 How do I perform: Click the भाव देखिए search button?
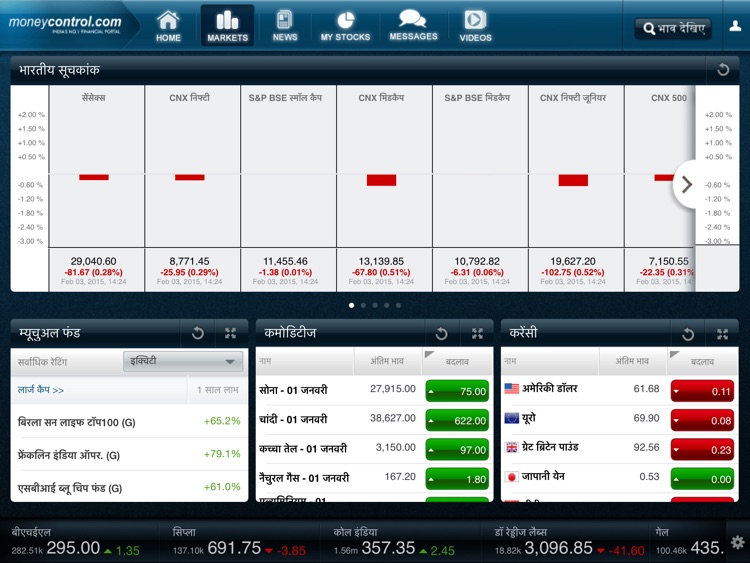(673, 29)
